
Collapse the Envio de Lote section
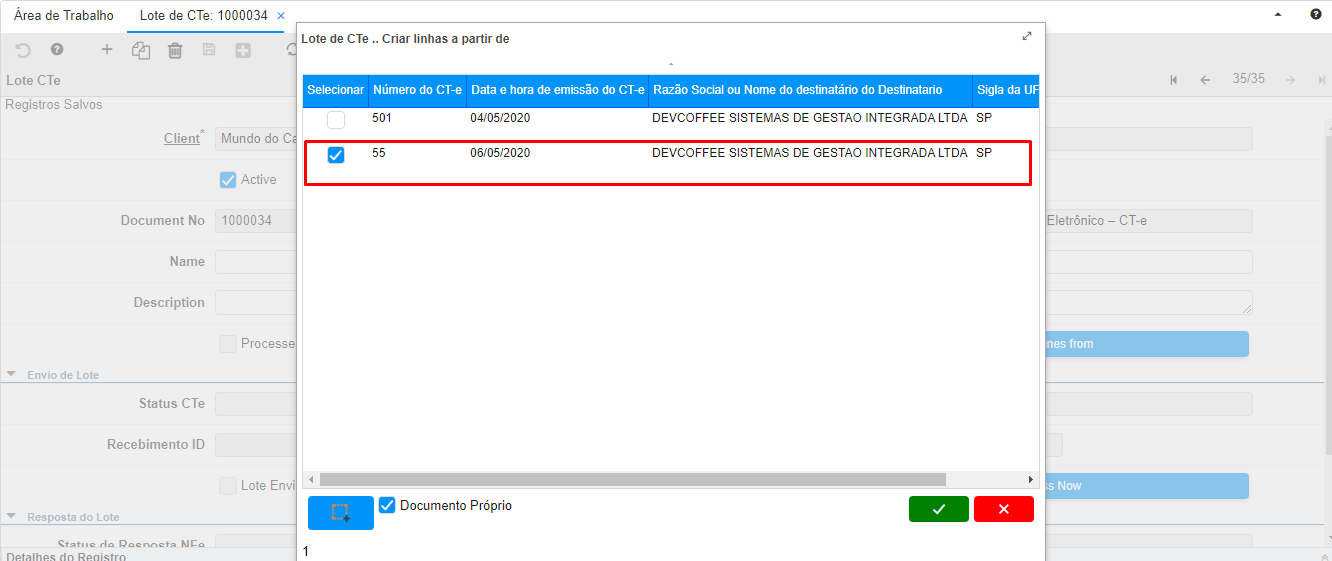(x=12, y=374)
